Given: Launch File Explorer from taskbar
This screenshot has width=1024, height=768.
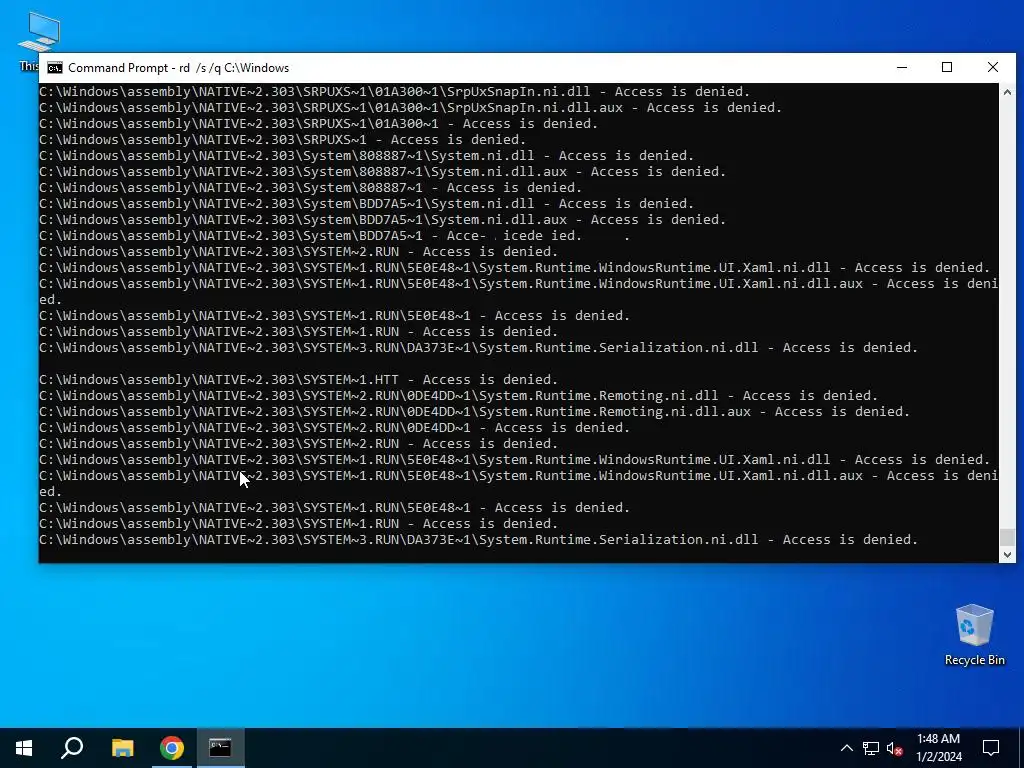Looking at the screenshot, I should coord(122,748).
